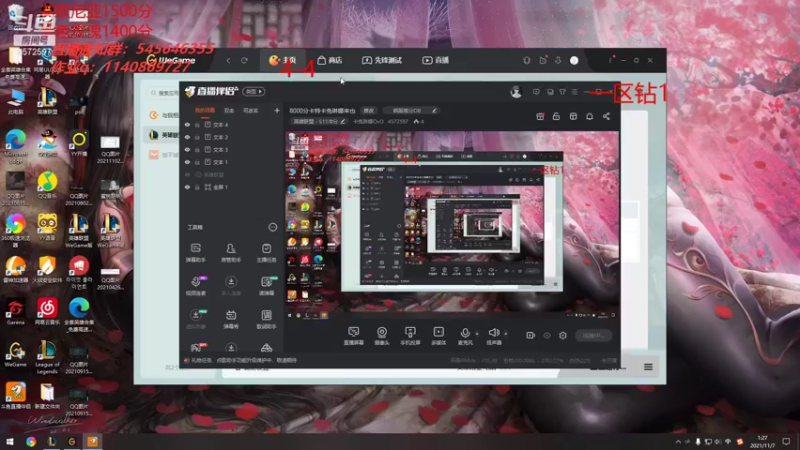Open WeGame 直播 tab

435,60
